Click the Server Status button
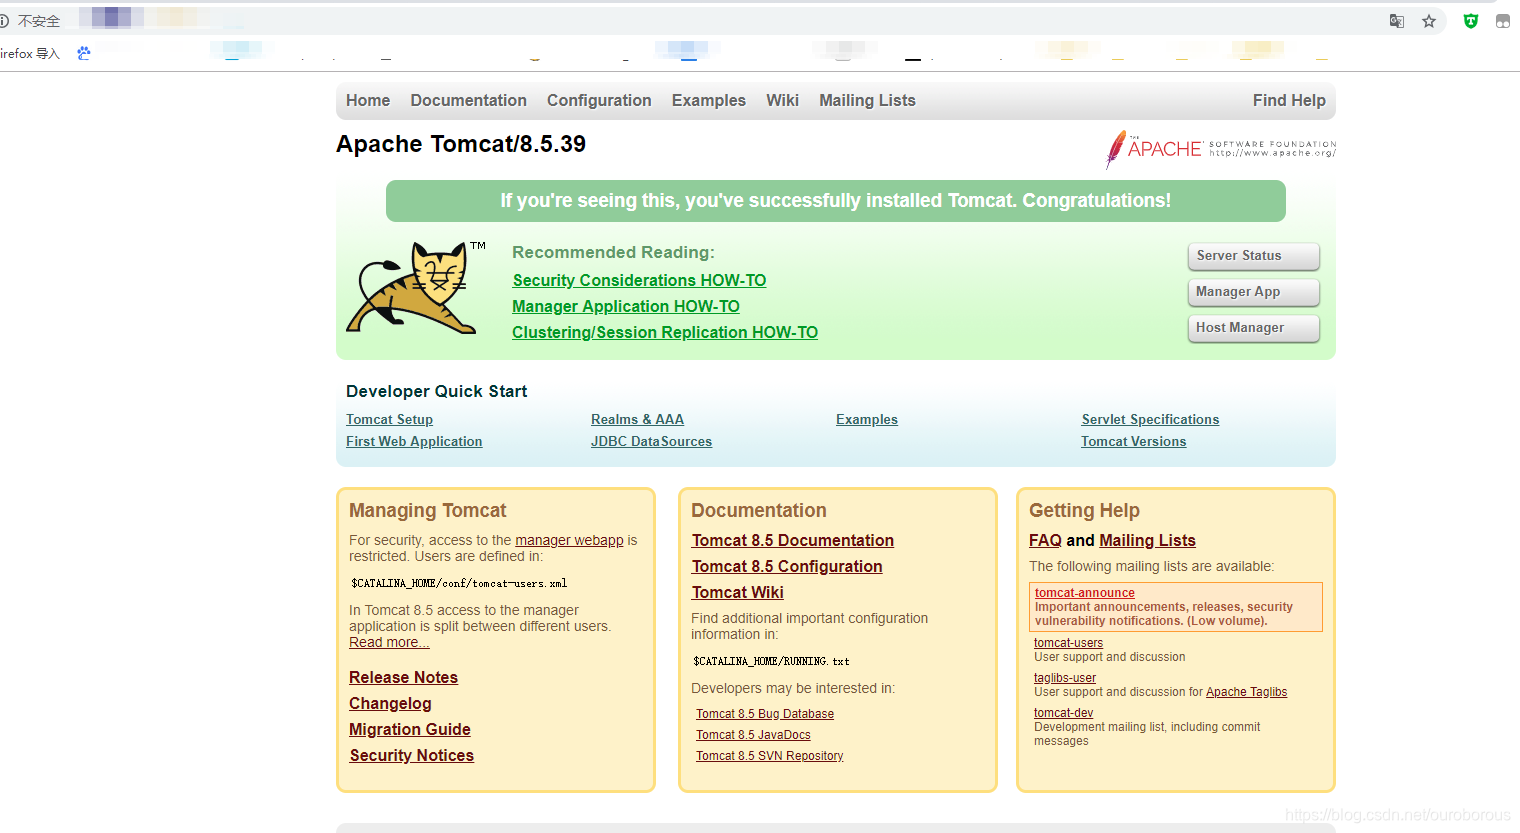This screenshot has height=833, width=1520. pyautogui.click(x=1254, y=256)
